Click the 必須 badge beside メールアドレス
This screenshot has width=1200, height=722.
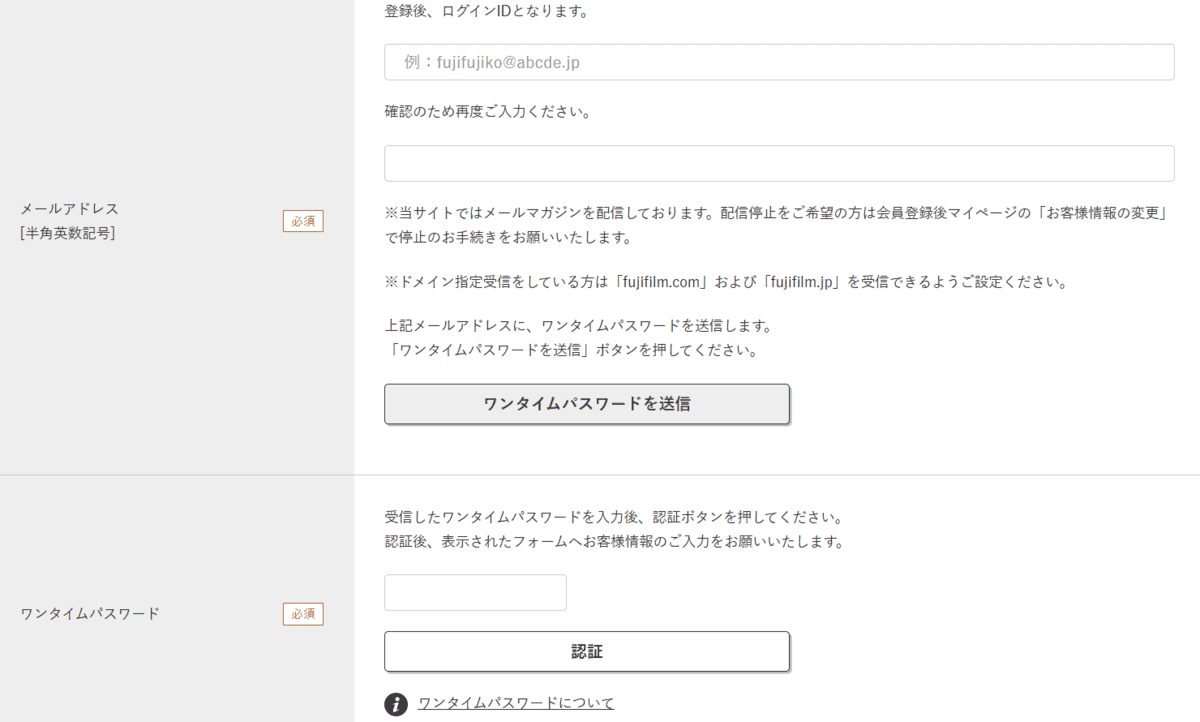pos(303,221)
